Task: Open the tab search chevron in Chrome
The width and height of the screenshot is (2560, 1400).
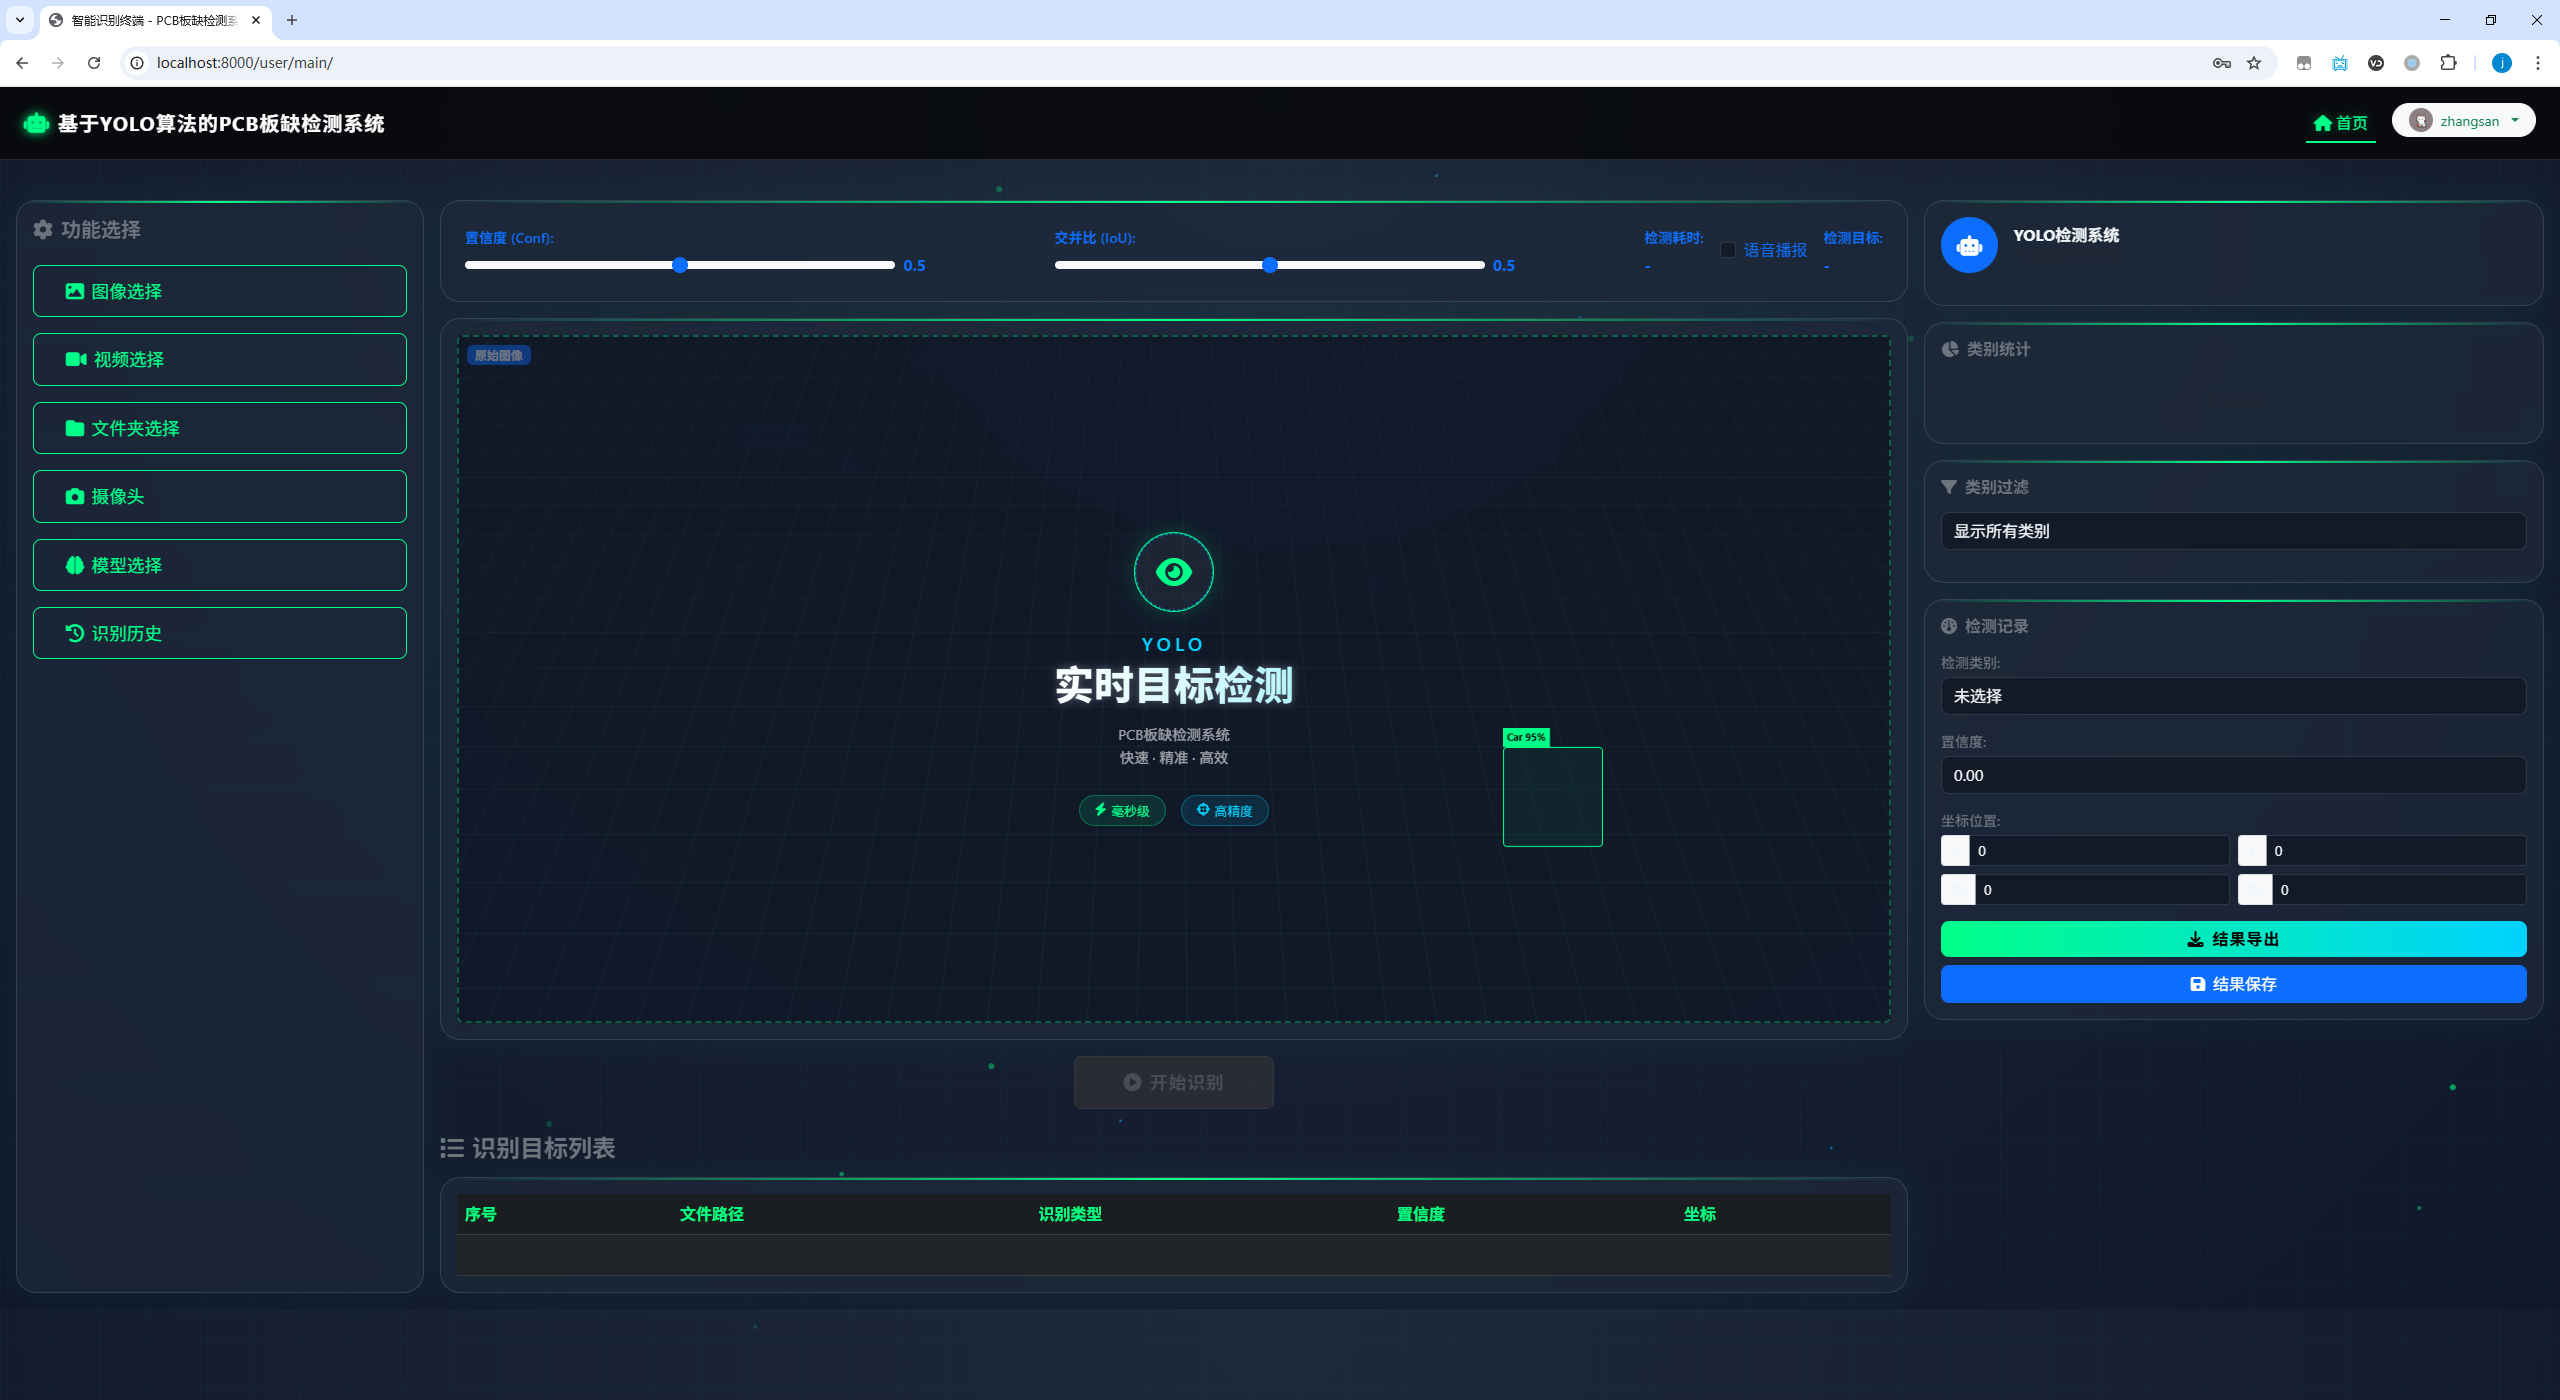Action: (x=20, y=20)
